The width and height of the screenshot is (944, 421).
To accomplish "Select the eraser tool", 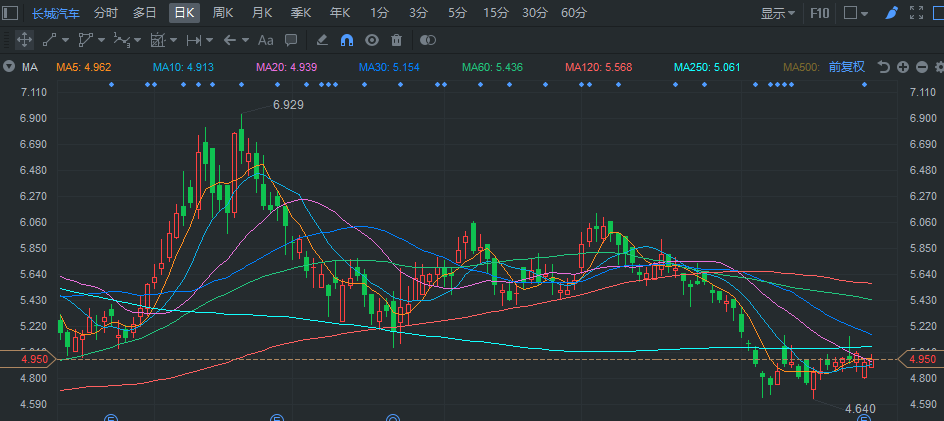I will tap(322, 40).
